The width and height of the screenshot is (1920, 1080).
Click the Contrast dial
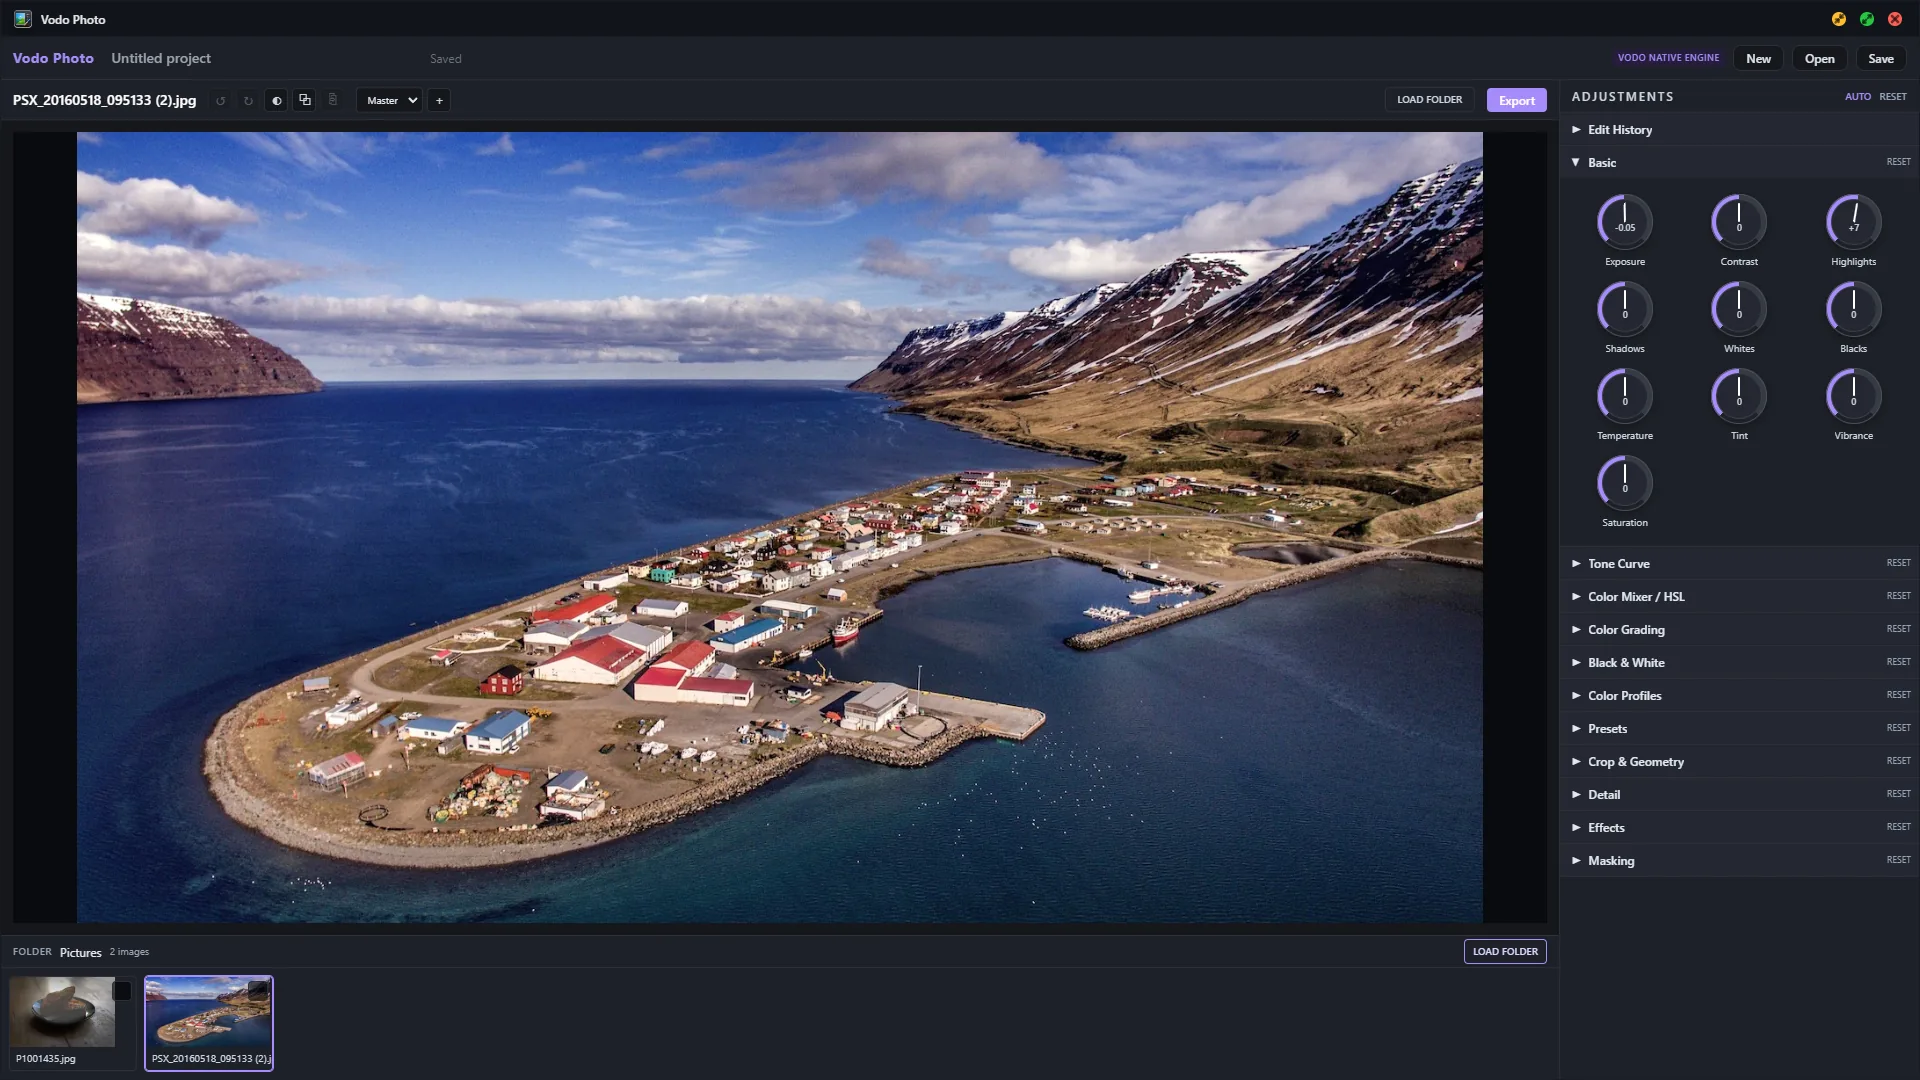[1739, 221]
